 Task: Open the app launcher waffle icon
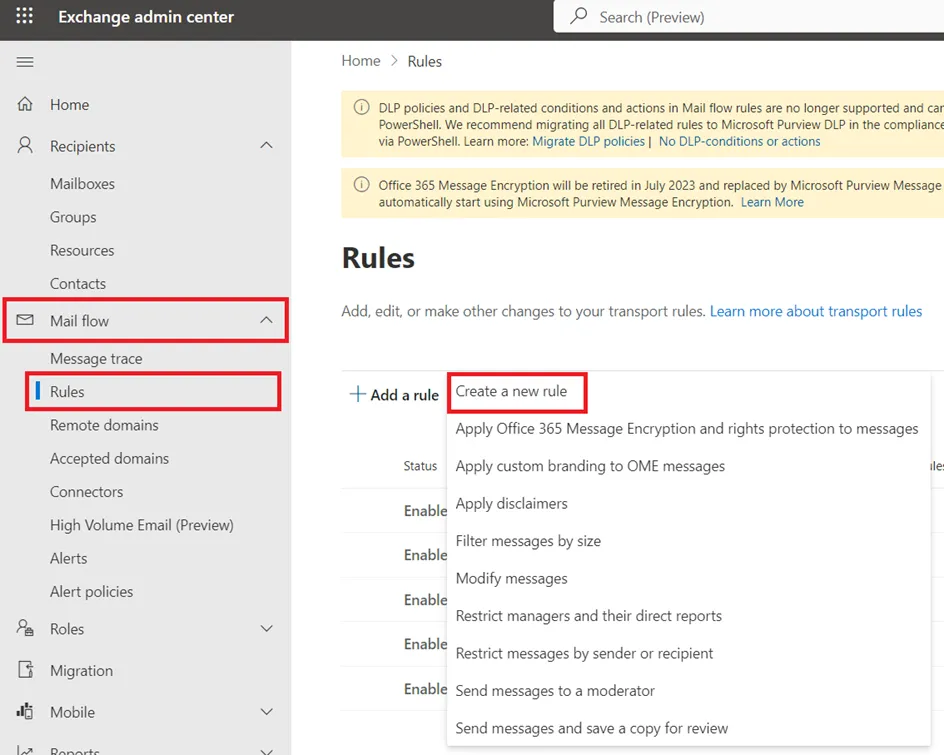[x=25, y=17]
